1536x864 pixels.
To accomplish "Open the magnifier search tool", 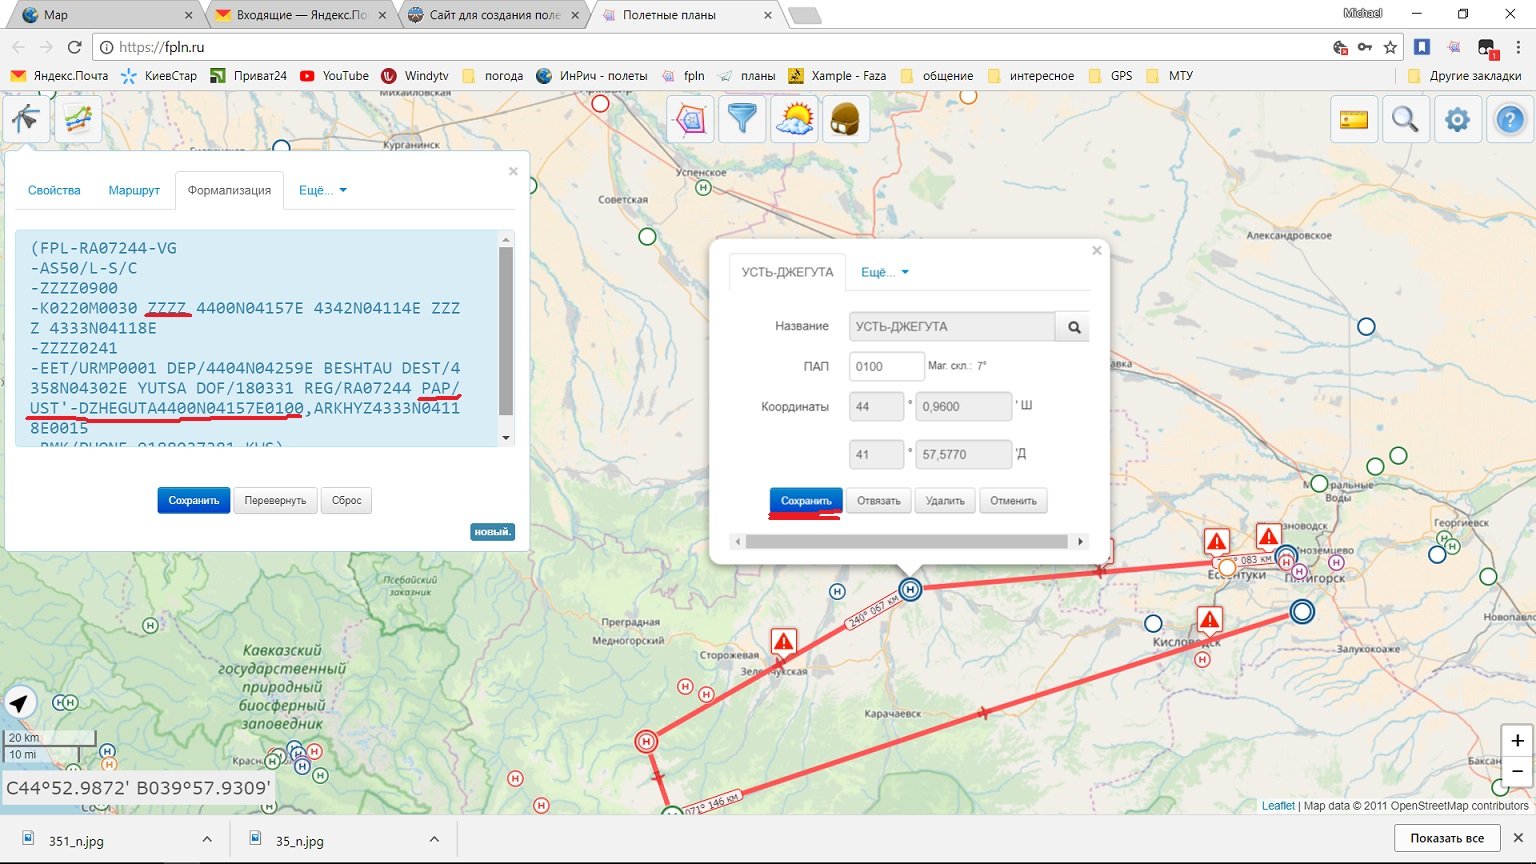I will tap(1405, 120).
